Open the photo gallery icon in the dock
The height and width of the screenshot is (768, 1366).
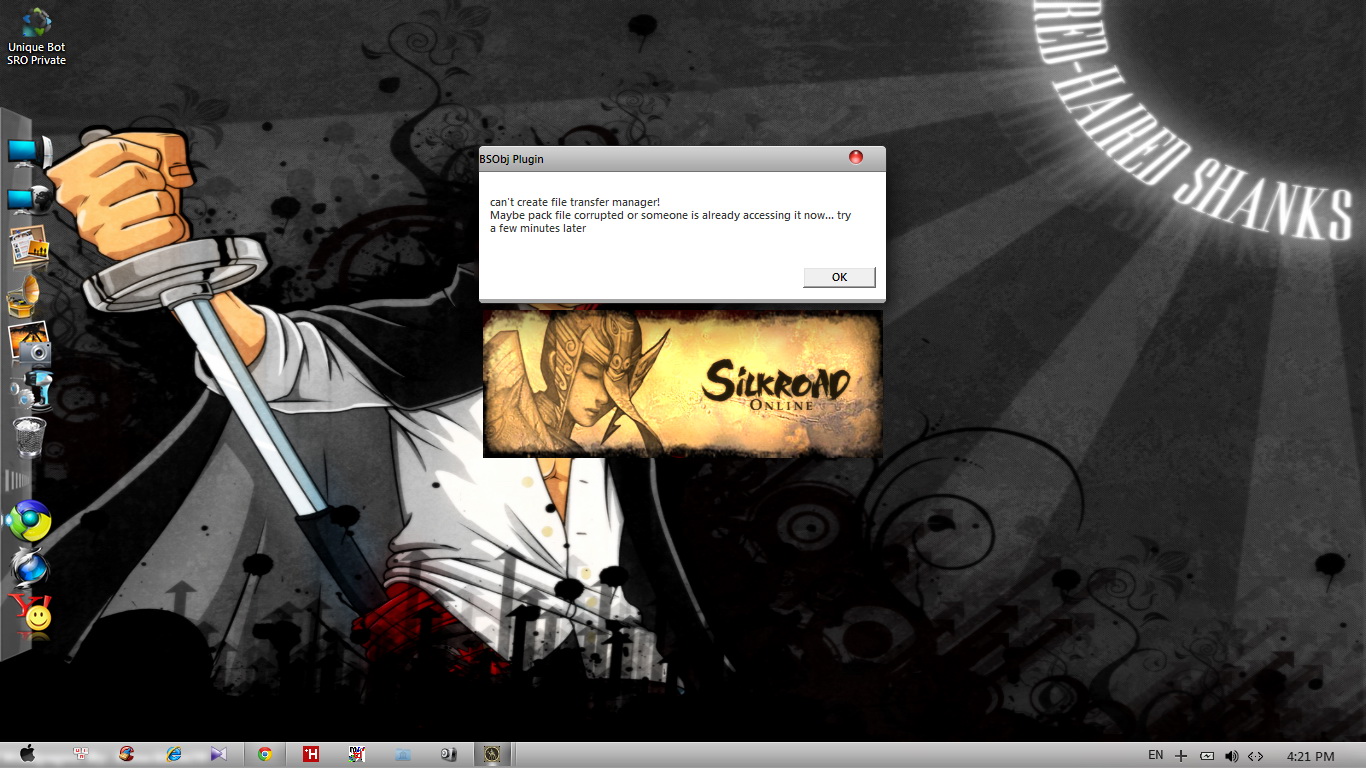tap(29, 246)
